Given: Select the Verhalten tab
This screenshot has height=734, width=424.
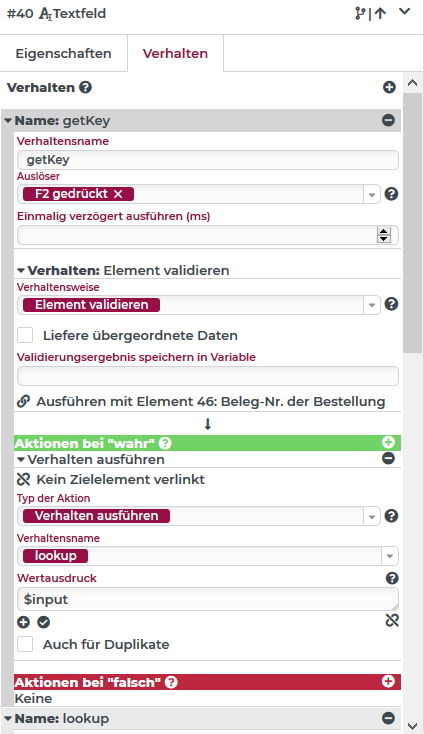Looking at the screenshot, I should coord(175,53).
